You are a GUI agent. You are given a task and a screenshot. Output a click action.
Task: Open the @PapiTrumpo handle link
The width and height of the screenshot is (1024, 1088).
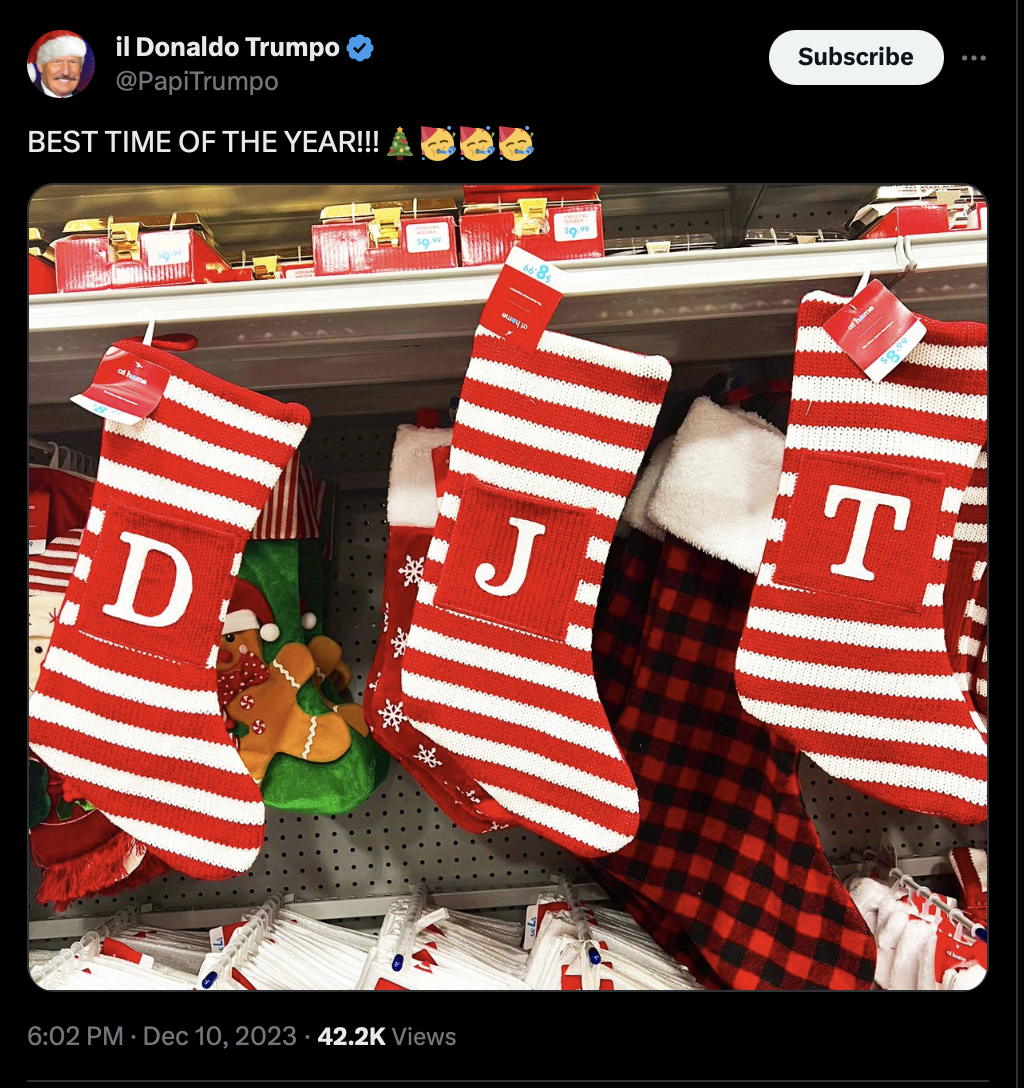tap(197, 81)
